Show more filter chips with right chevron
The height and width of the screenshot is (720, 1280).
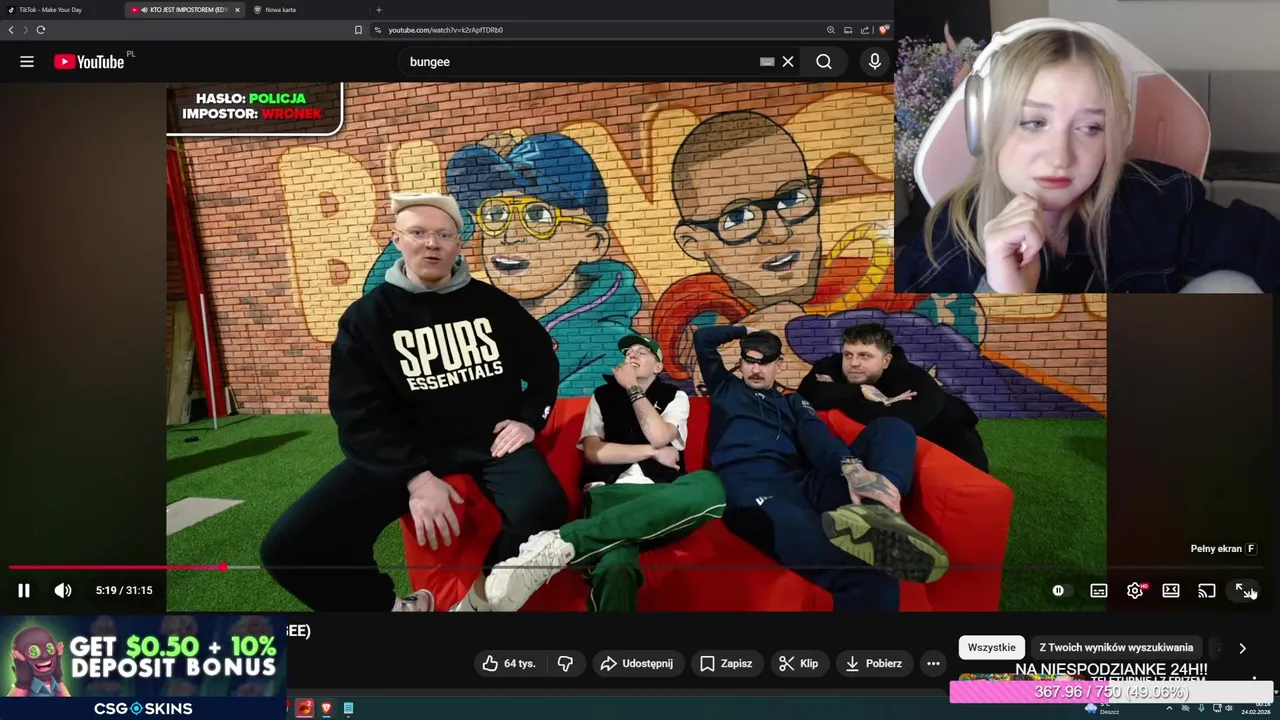pyautogui.click(x=1242, y=648)
